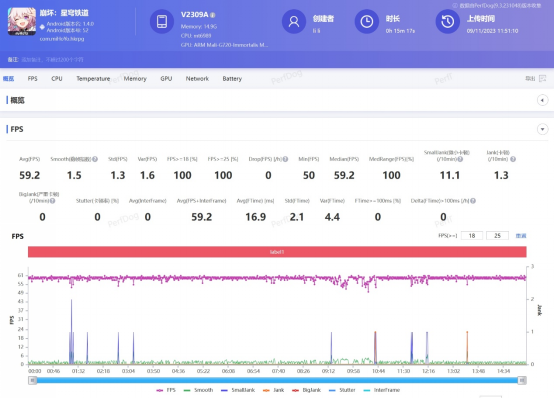
Task: Click the notes icon beside export
Action: coord(542,78)
